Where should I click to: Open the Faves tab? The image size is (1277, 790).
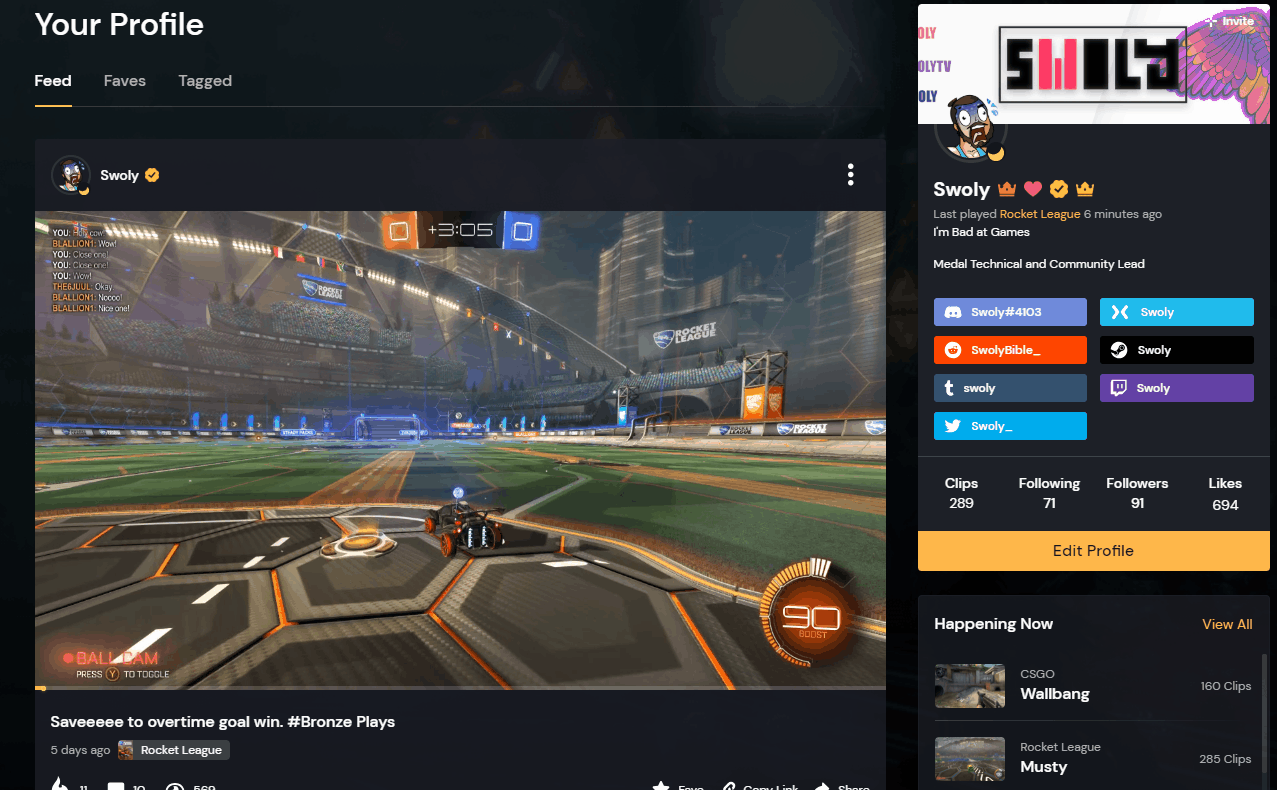point(125,81)
